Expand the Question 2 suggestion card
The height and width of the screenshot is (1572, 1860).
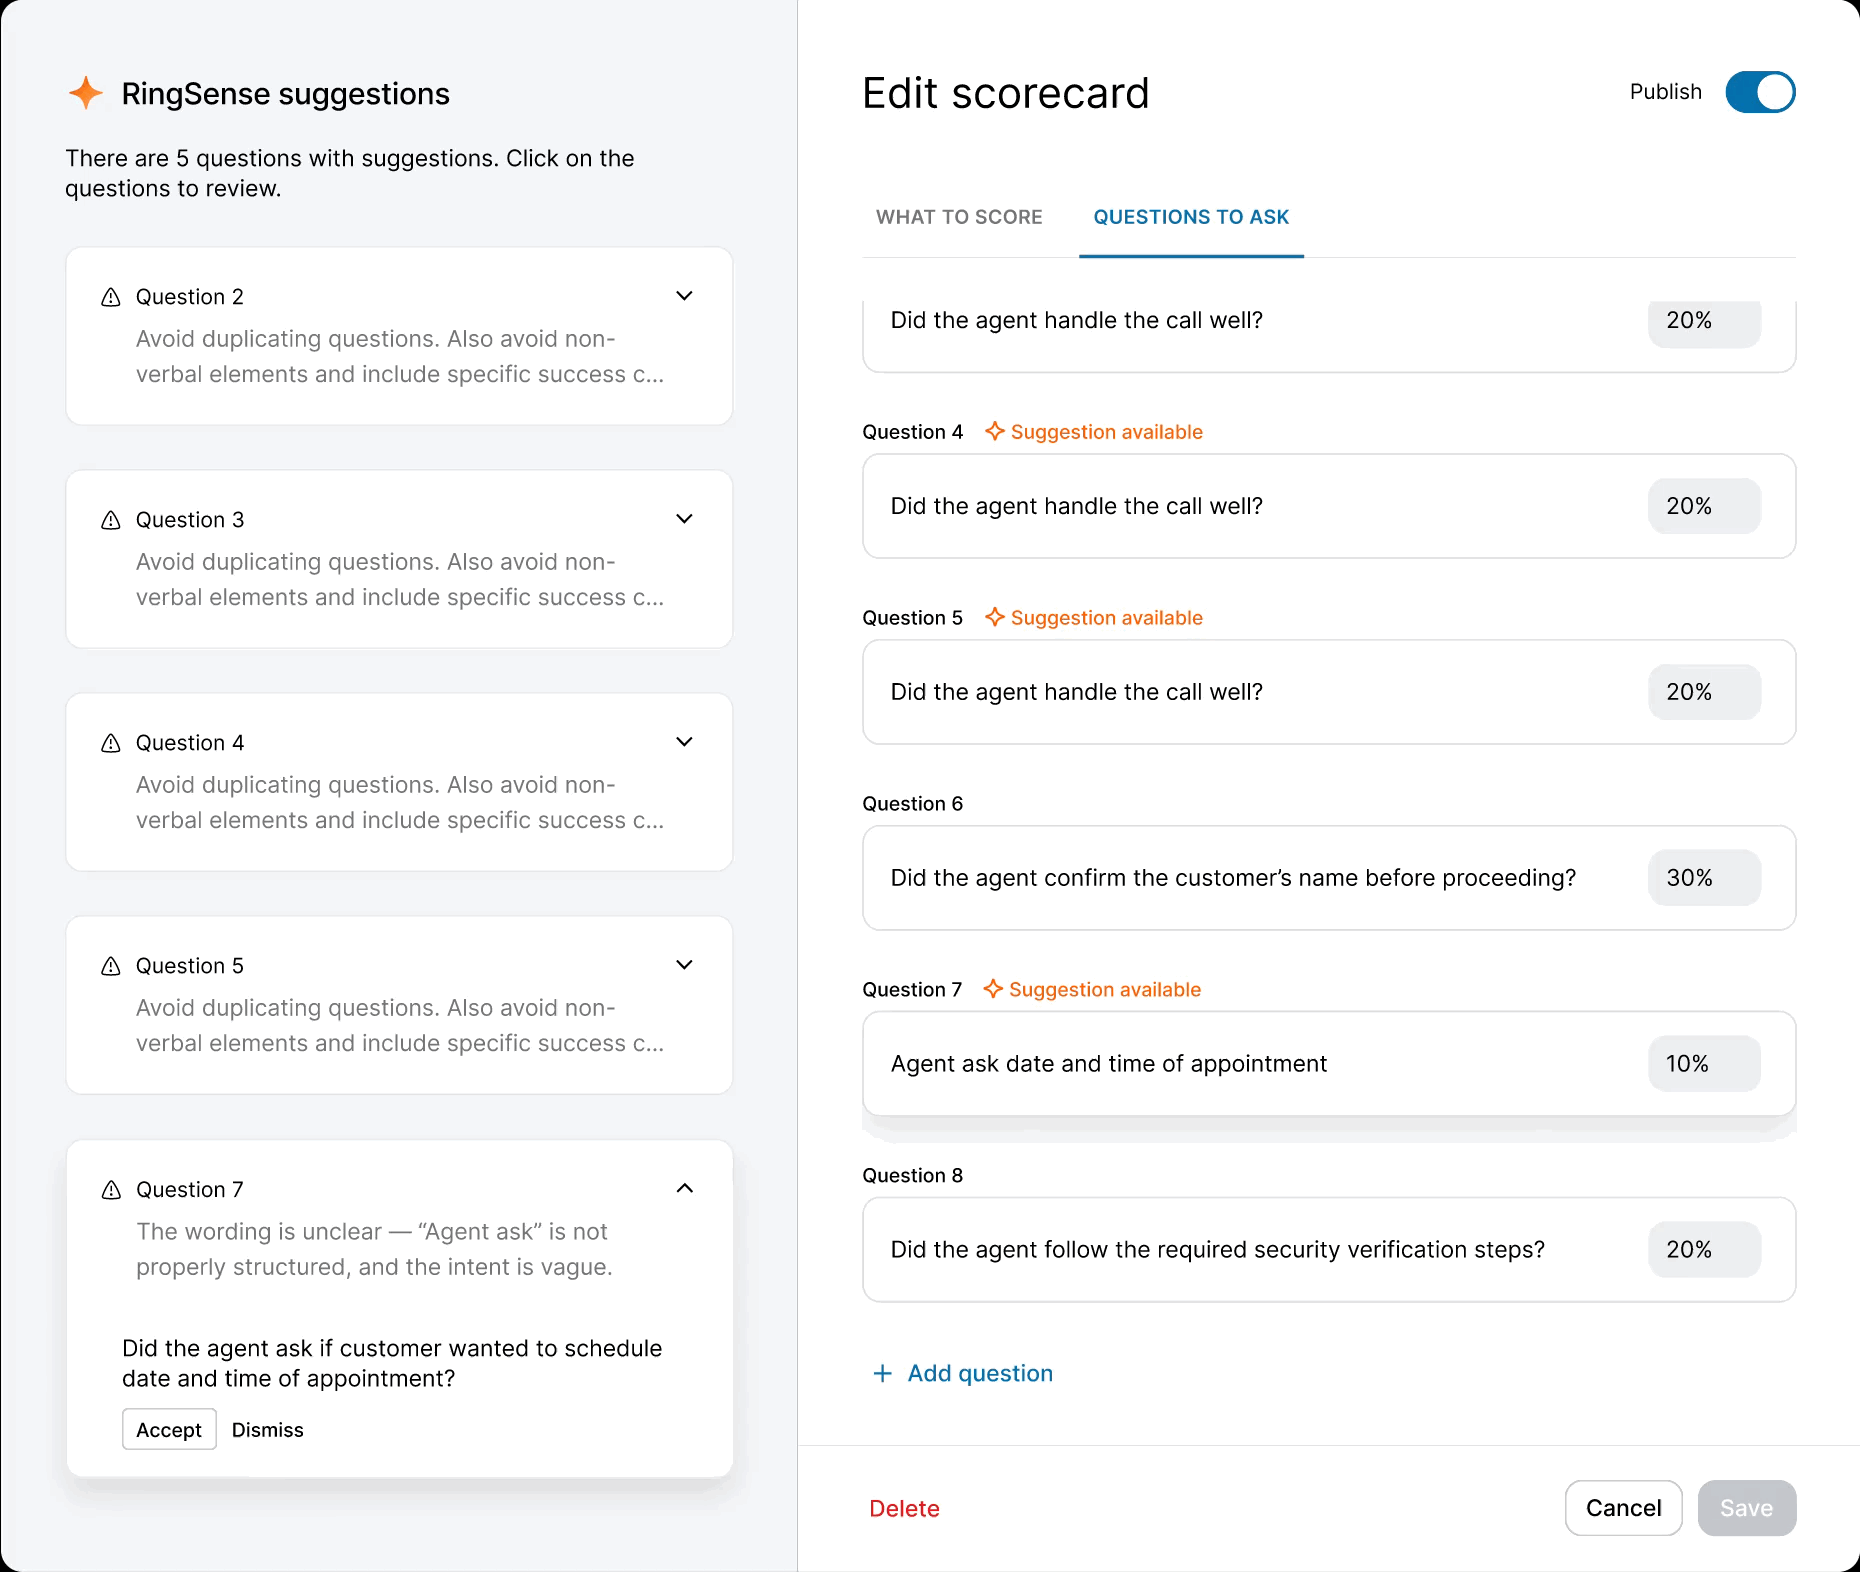click(x=684, y=296)
